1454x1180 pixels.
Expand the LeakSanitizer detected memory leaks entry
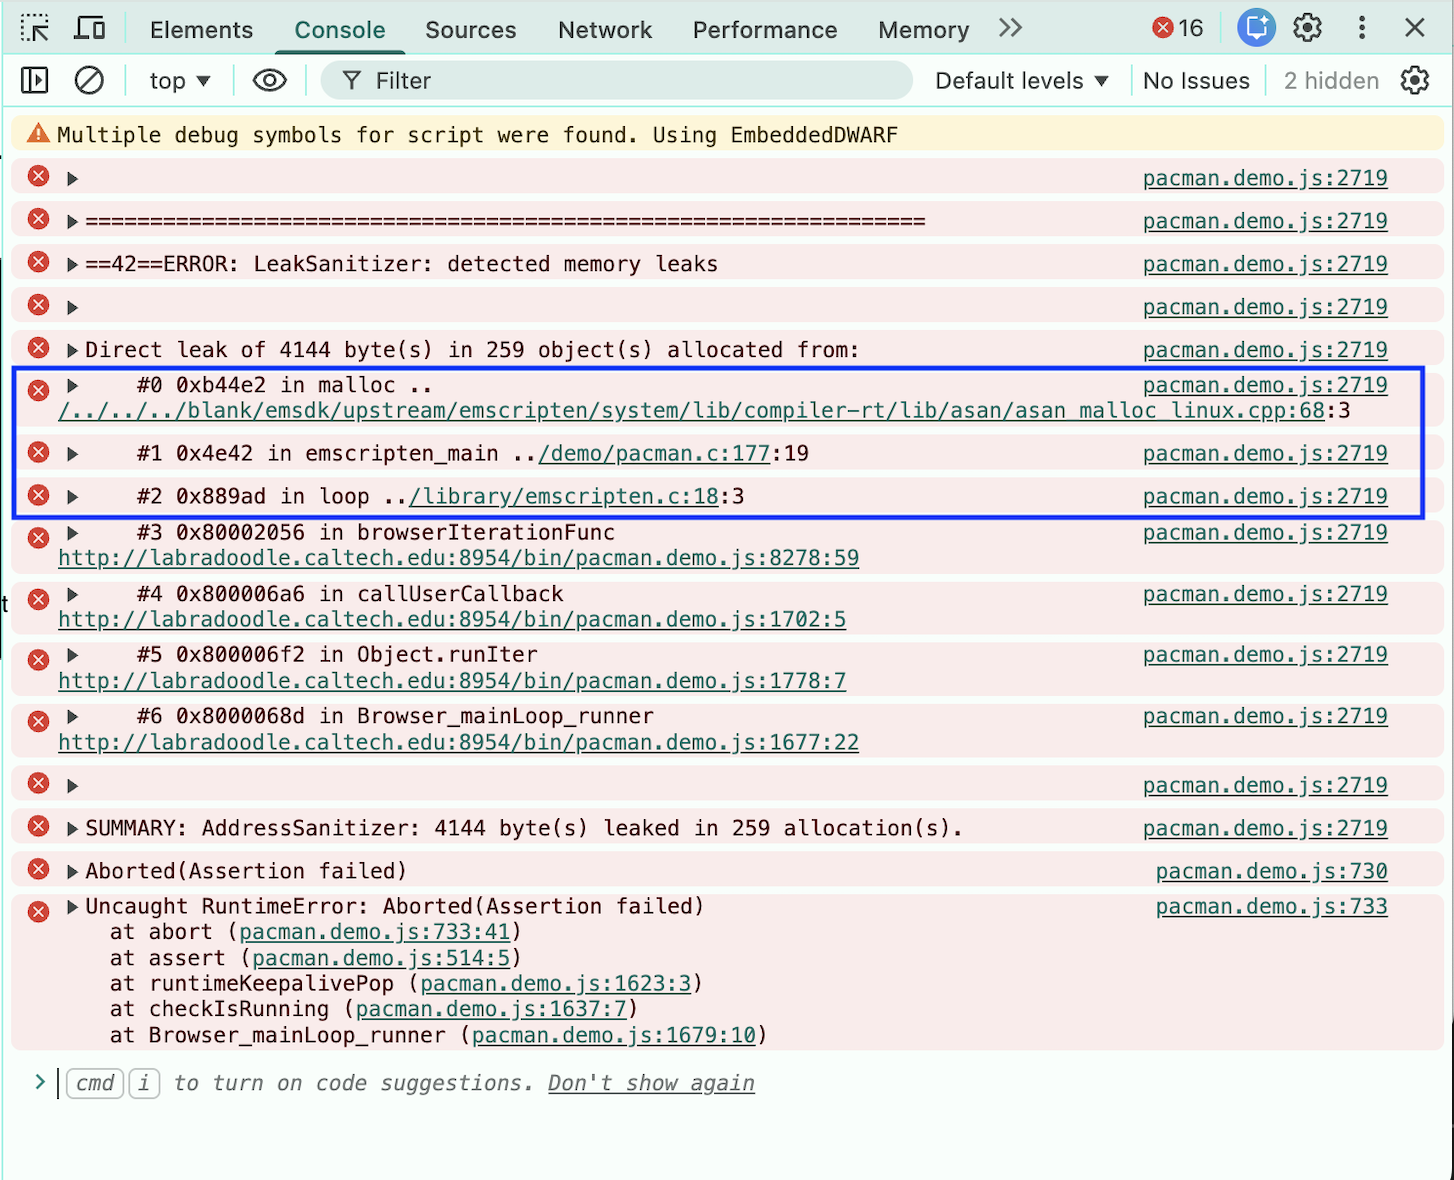[x=72, y=265]
